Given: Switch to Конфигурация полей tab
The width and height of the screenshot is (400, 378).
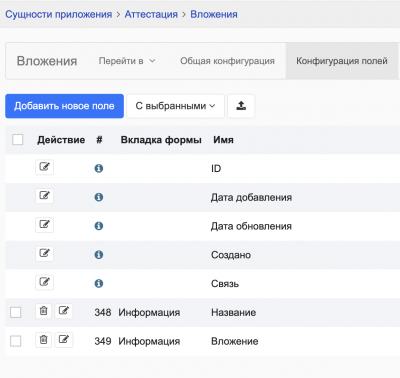Looking at the screenshot, I should (x=342, y=61).
